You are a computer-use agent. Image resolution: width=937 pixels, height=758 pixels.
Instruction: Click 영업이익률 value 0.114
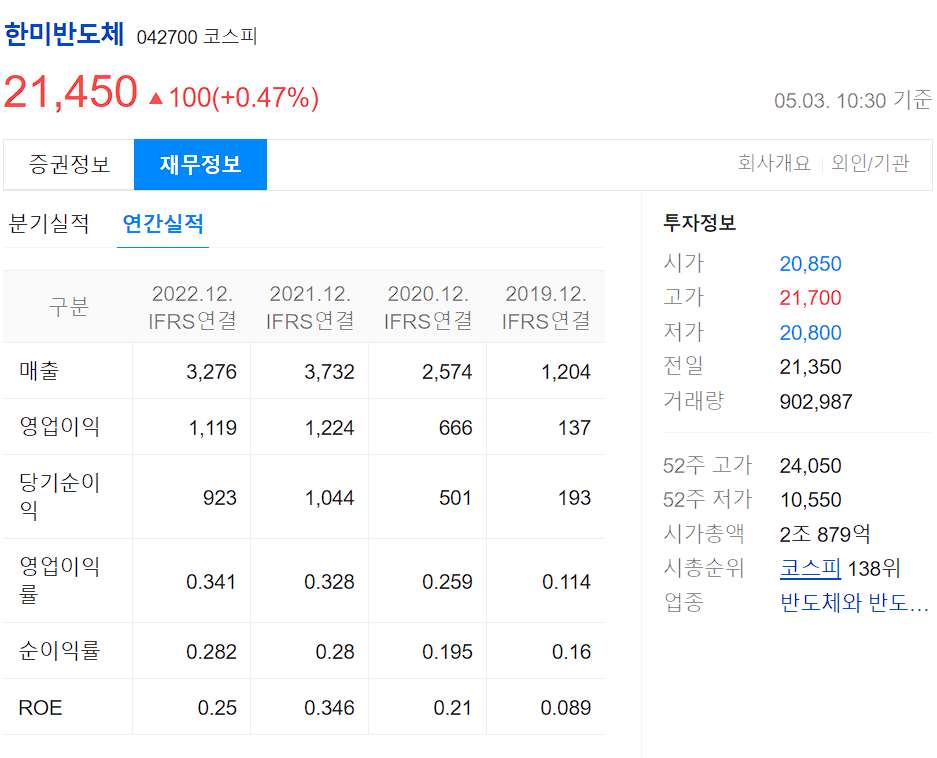coord(566,581)
